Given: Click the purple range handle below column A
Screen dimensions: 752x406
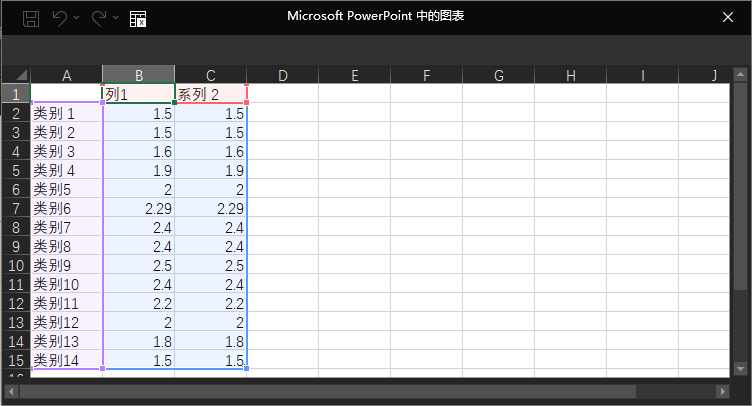Looking at the screenshot, I should (103, 369).
